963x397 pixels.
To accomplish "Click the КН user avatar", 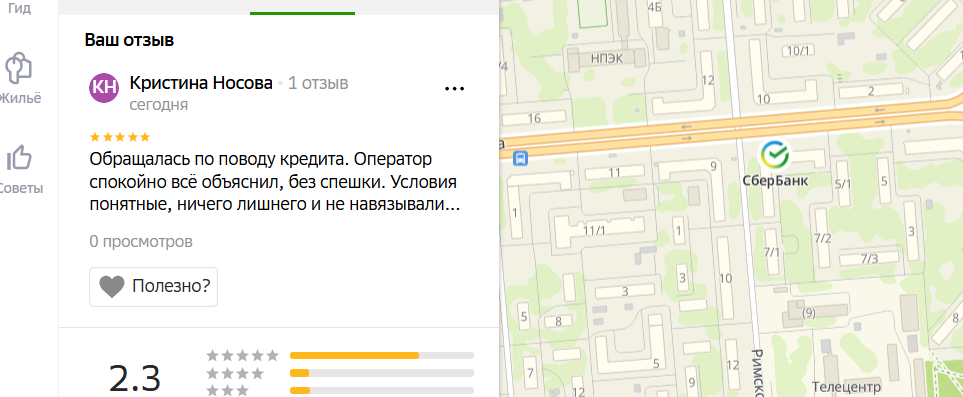I will pyautogui.click(x=104, y=87).
